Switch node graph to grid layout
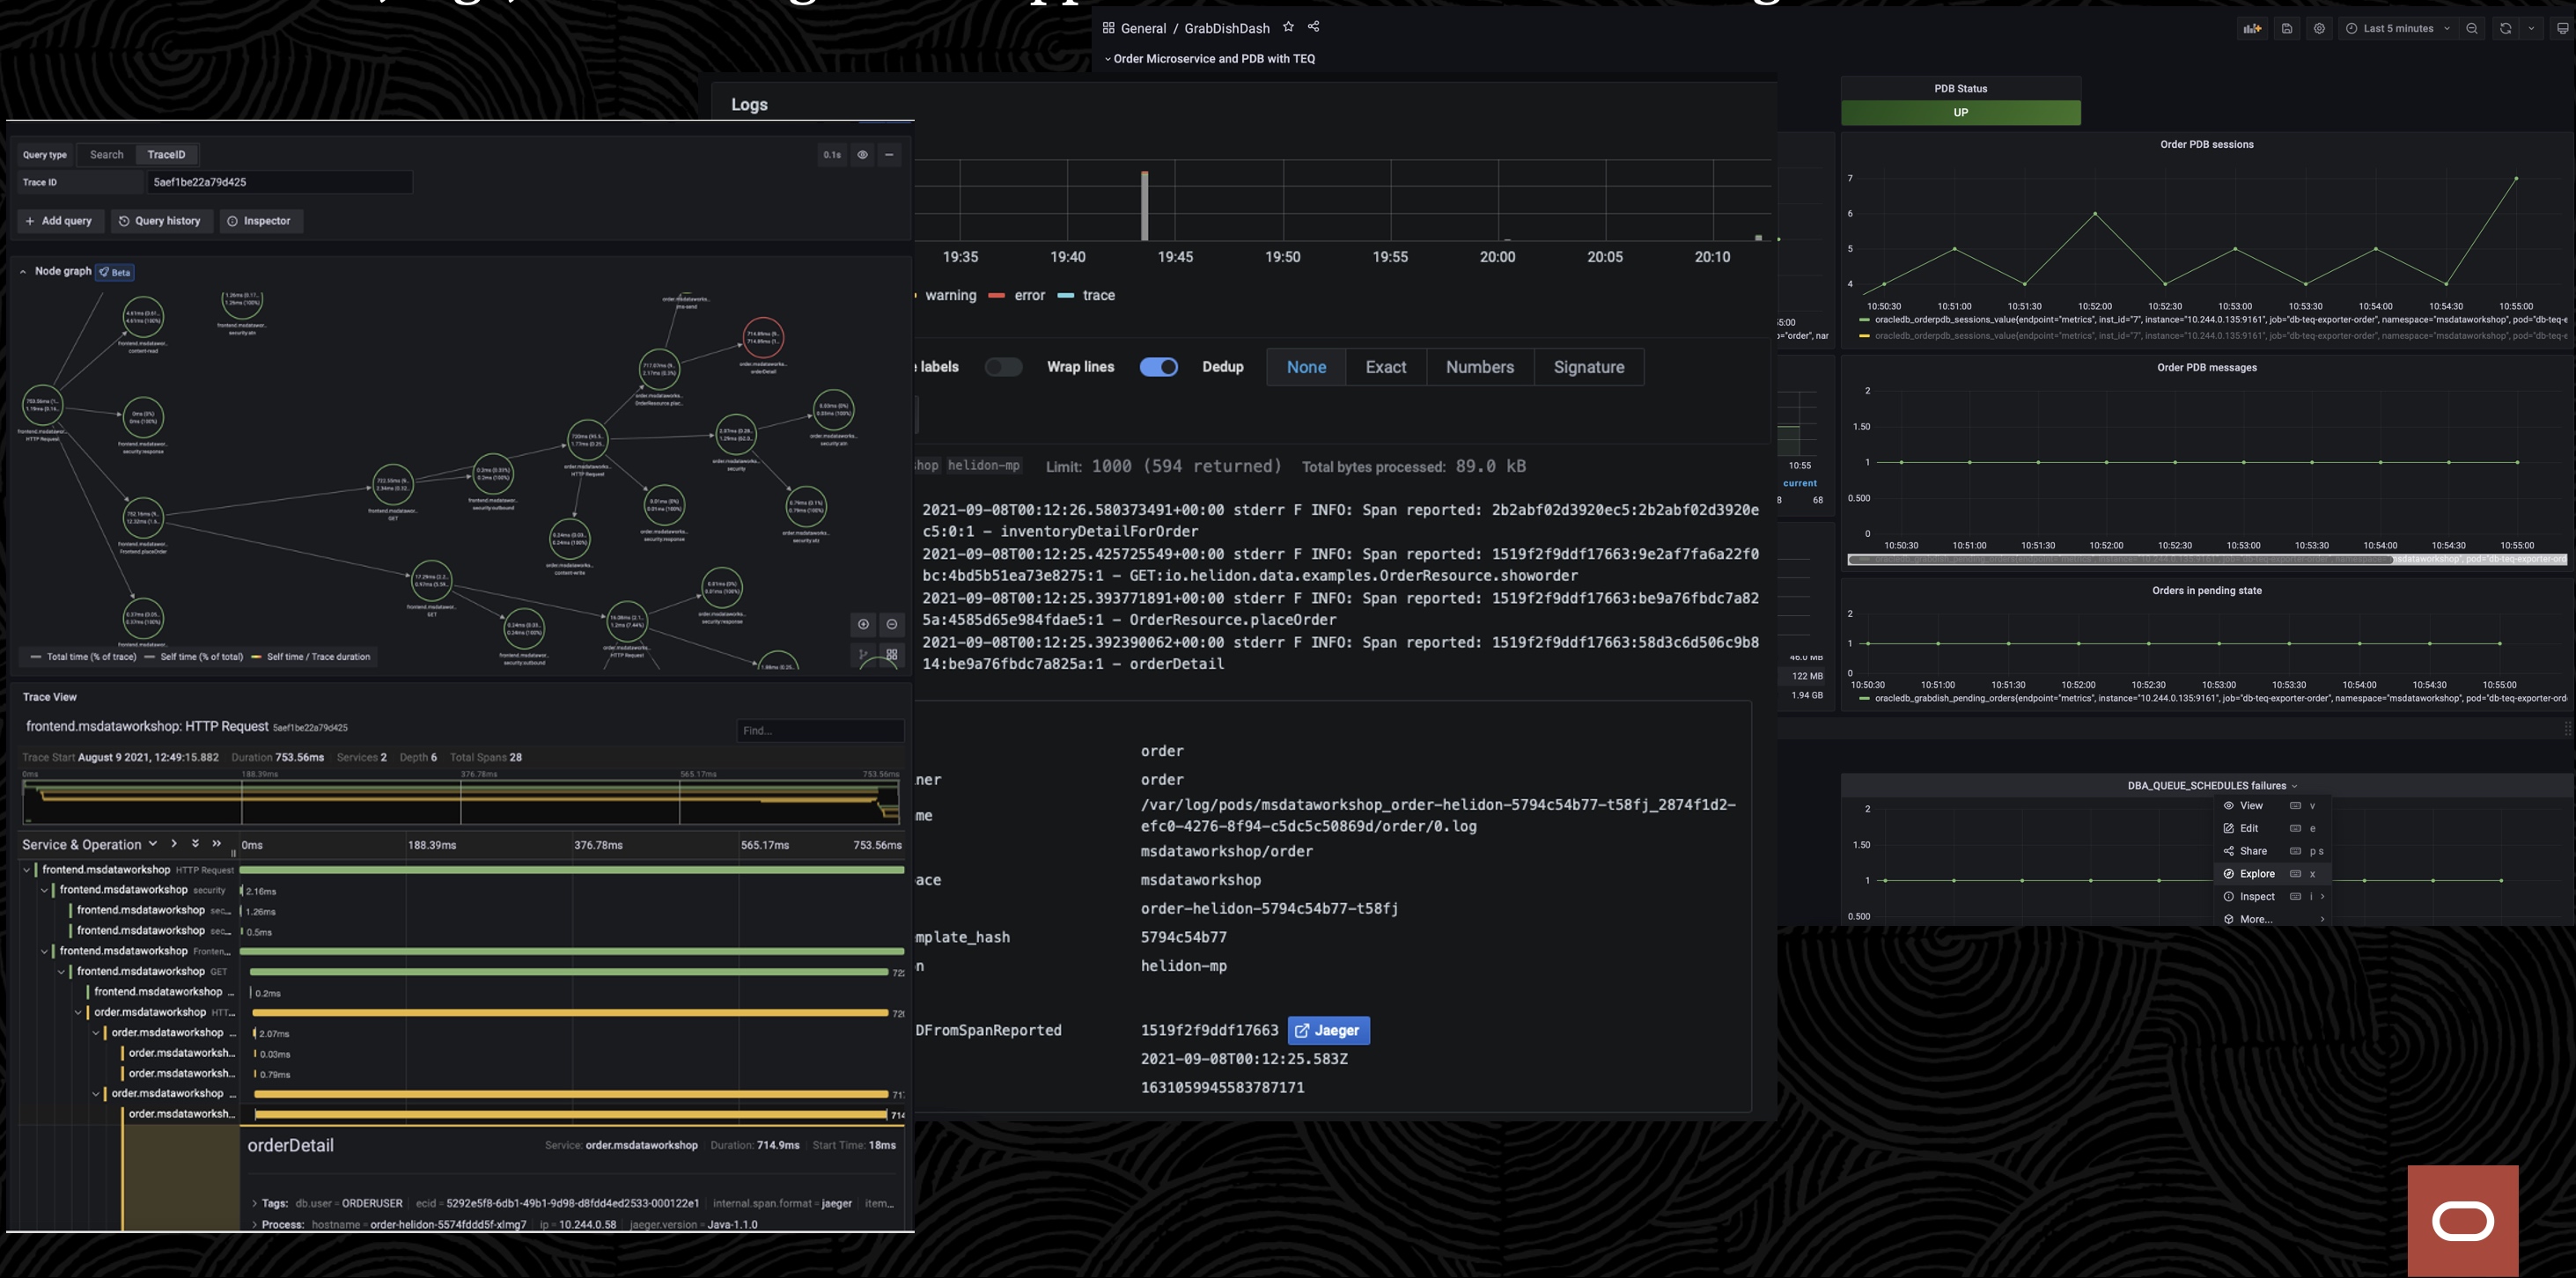2576x1278 pixels. click(x=889, y=655)
